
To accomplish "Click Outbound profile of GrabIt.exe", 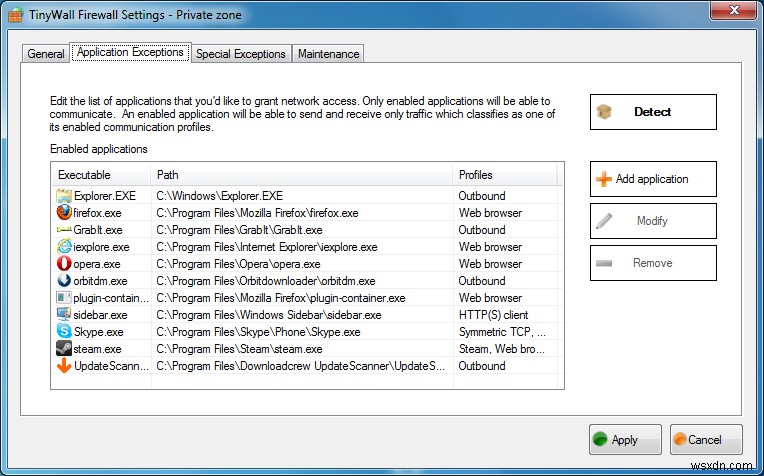I will coord(482,230).
